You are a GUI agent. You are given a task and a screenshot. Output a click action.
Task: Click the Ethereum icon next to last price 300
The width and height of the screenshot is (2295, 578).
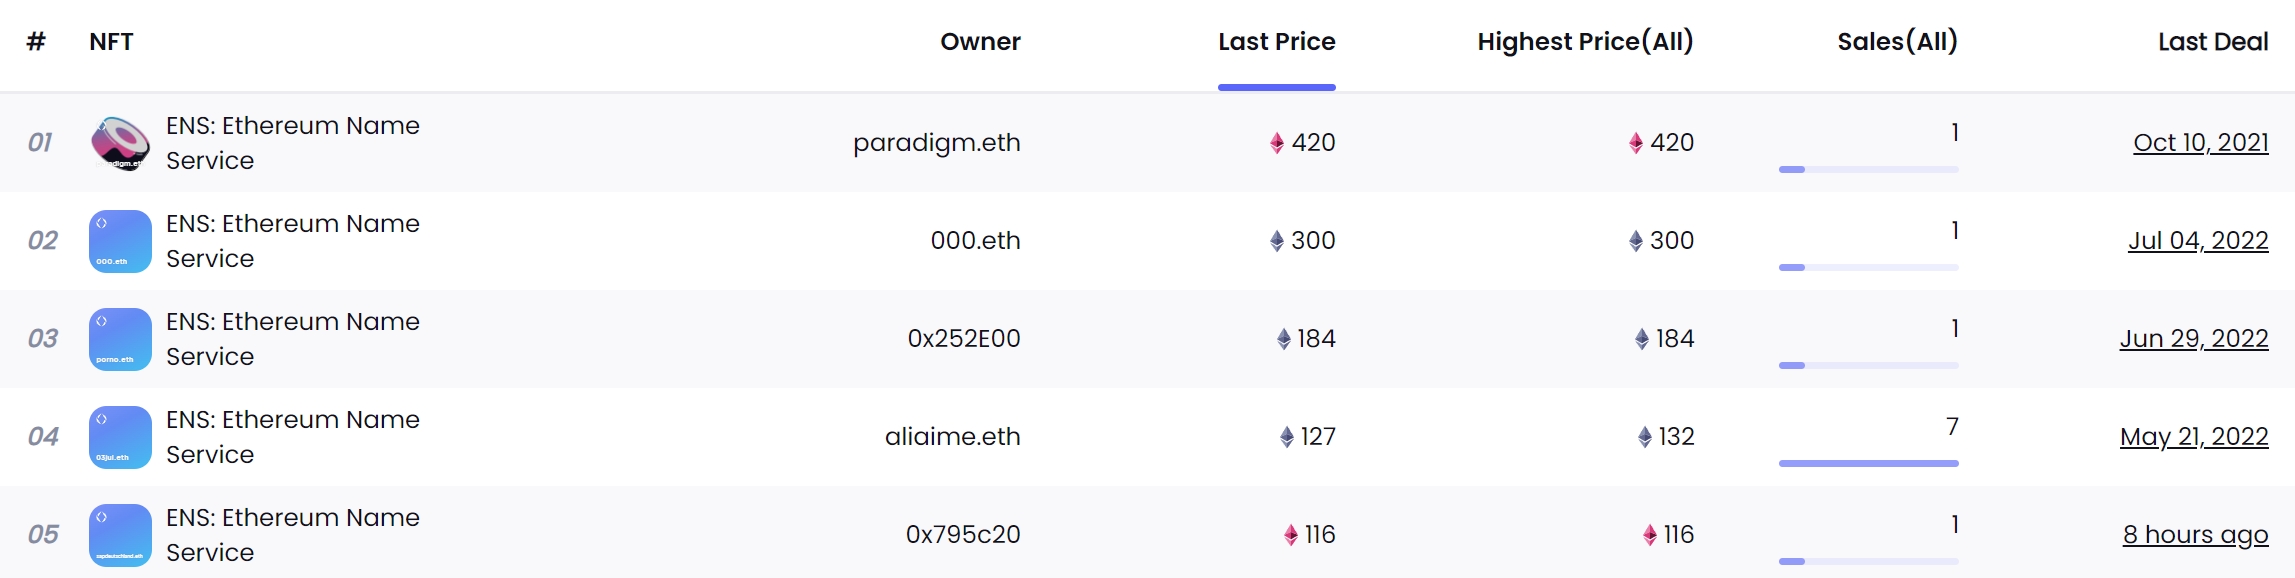[x=1277, y=241]
